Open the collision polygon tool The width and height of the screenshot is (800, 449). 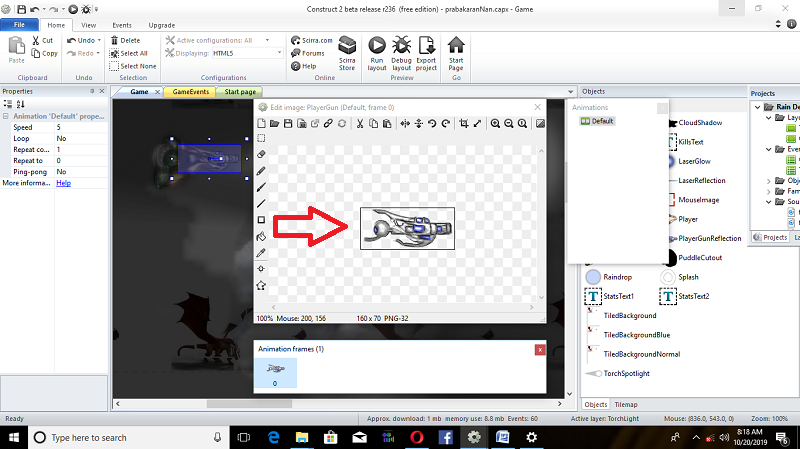[x=261, y=285]
